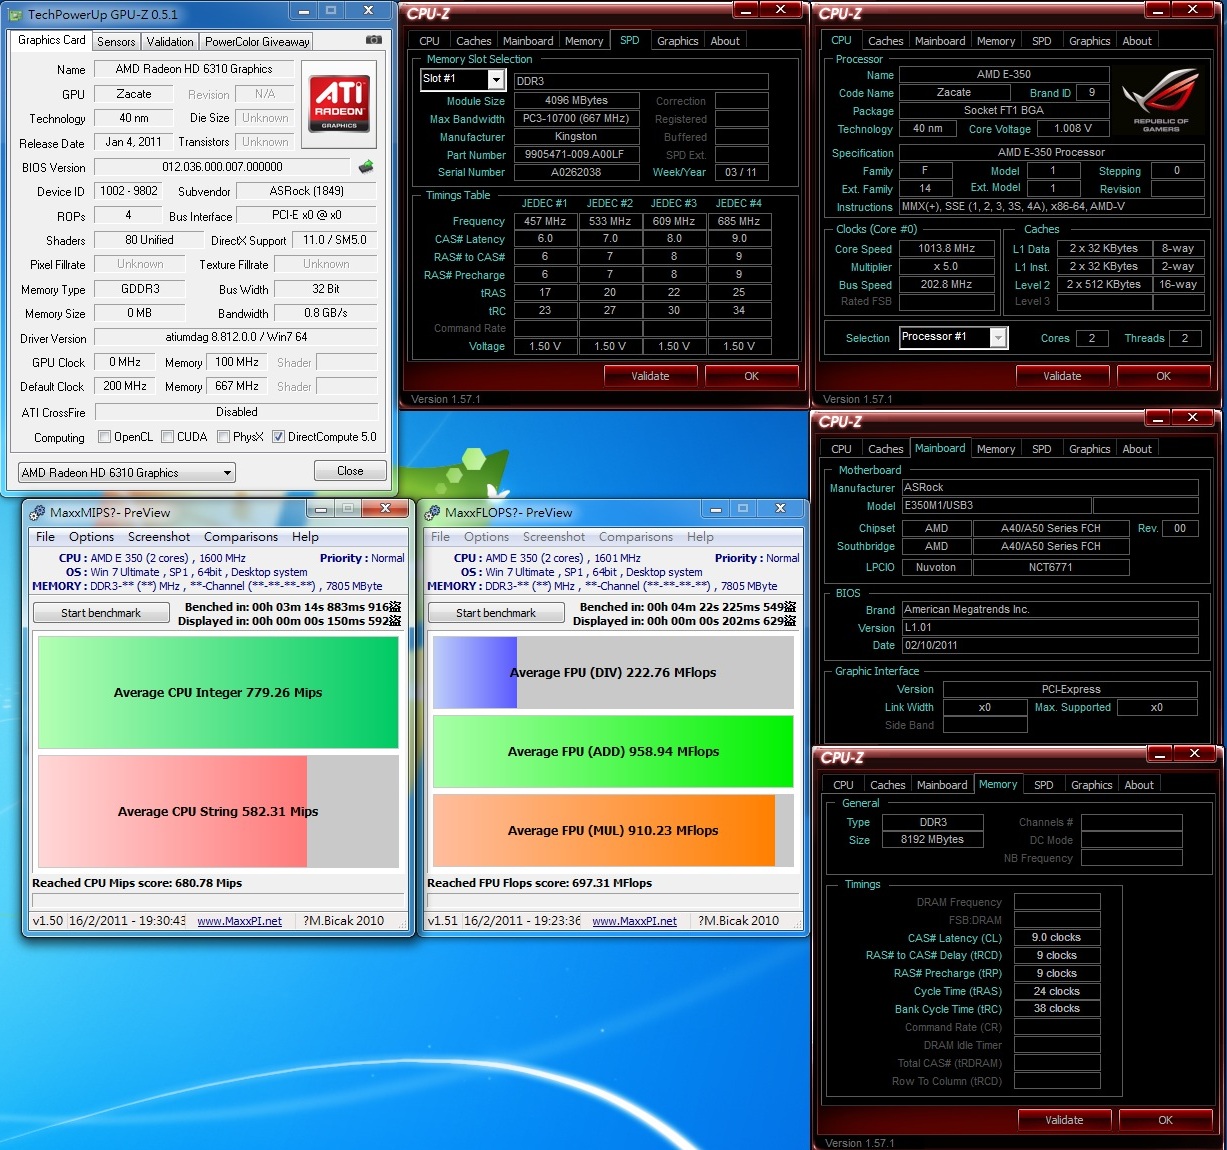Open the Caches tab in CPU-Z SPD window
This screenshot has height=1150, width=1227.
click(473, 41)
